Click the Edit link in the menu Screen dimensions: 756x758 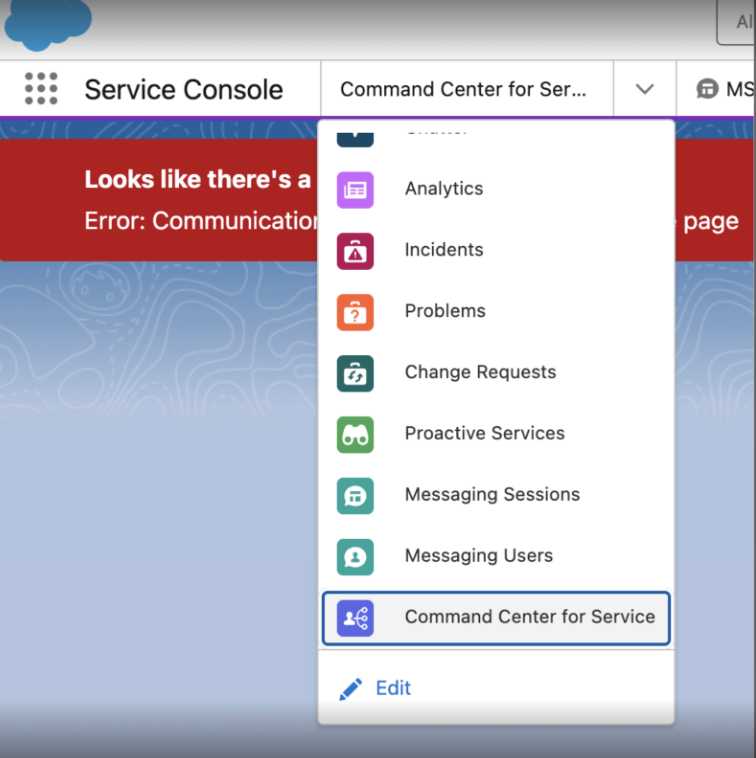click(393, 688)
